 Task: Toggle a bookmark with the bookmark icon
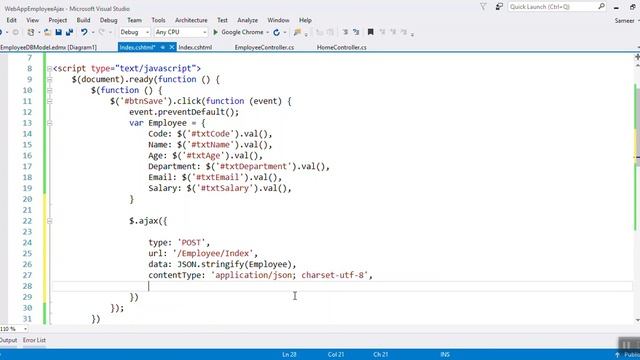coord(371,32)
